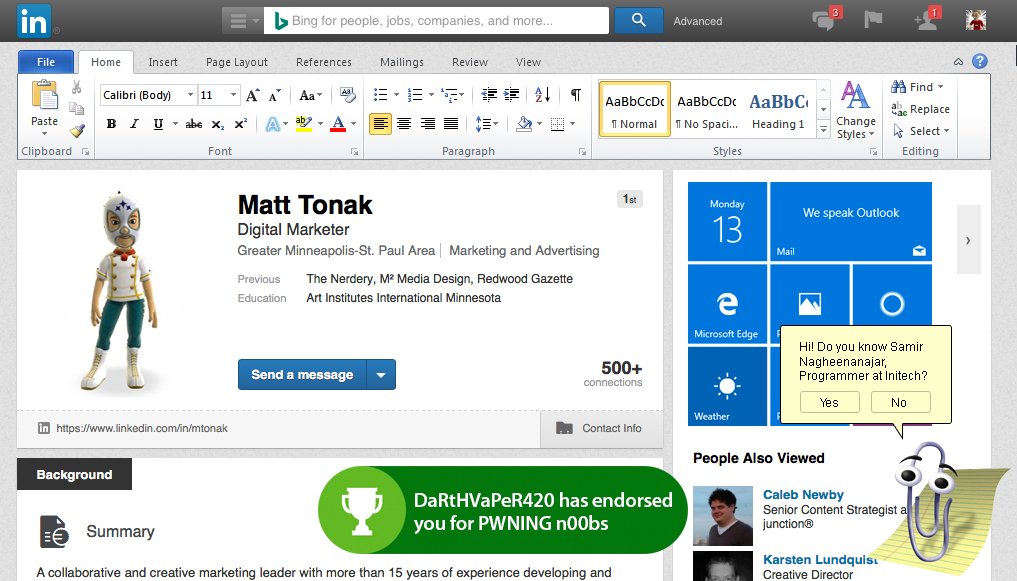Apply the yellow text highlight color

tap(304, 124)
